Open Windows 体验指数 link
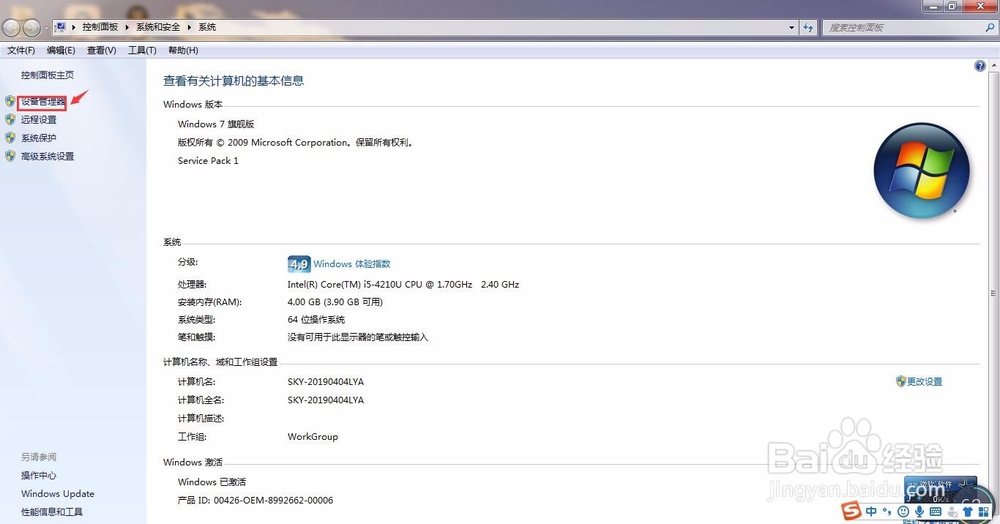The image size is (1000, 524). pyautogui.click(x=351, y=264)
